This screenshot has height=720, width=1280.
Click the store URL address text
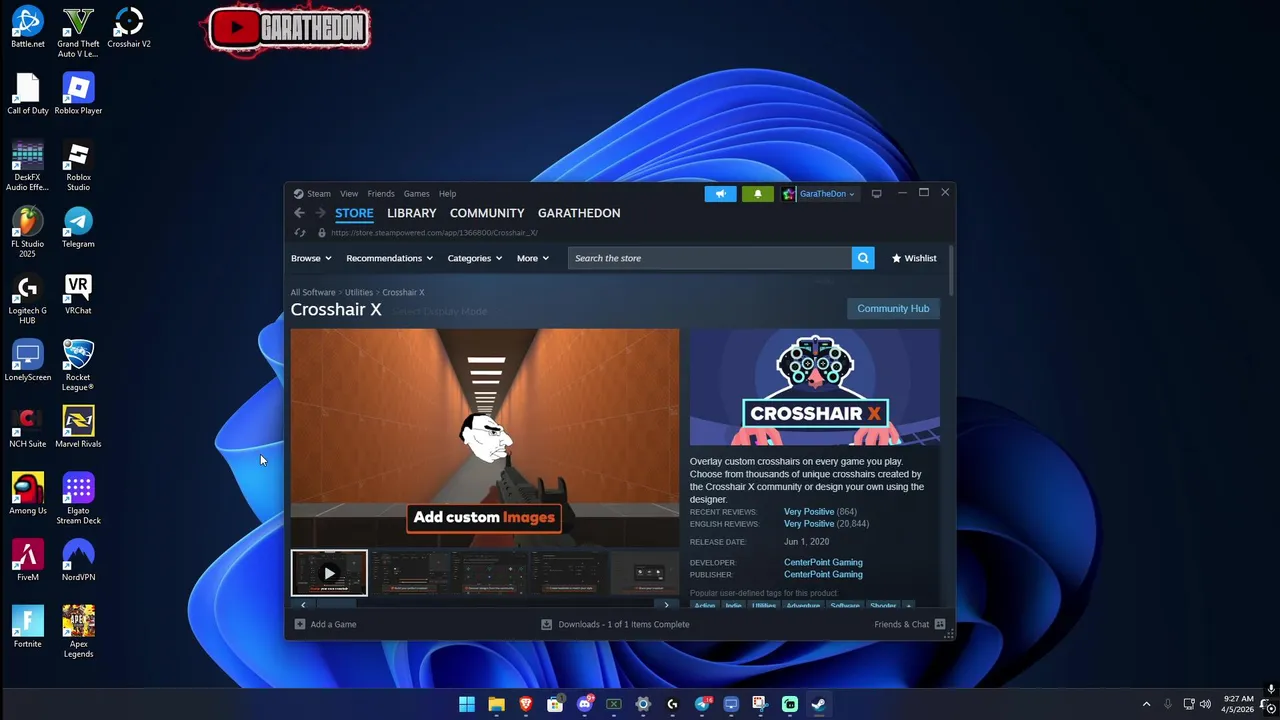tap(434, 233)
